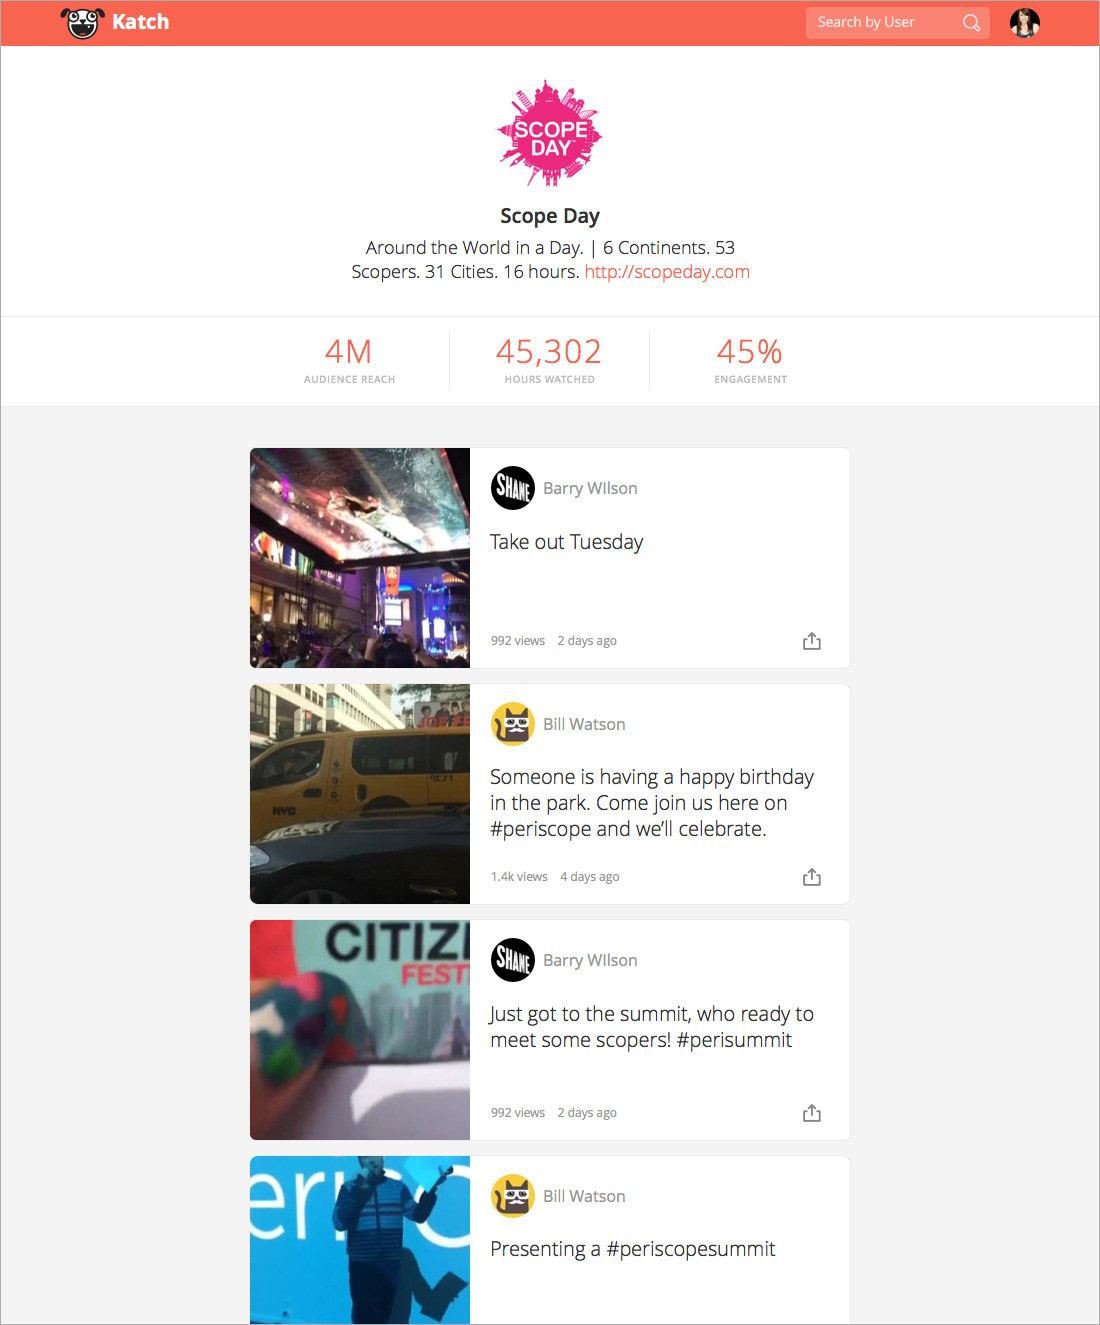1100x1325 pixels.
Task: Click the search magnifier icon
Action: pos(971,23)
